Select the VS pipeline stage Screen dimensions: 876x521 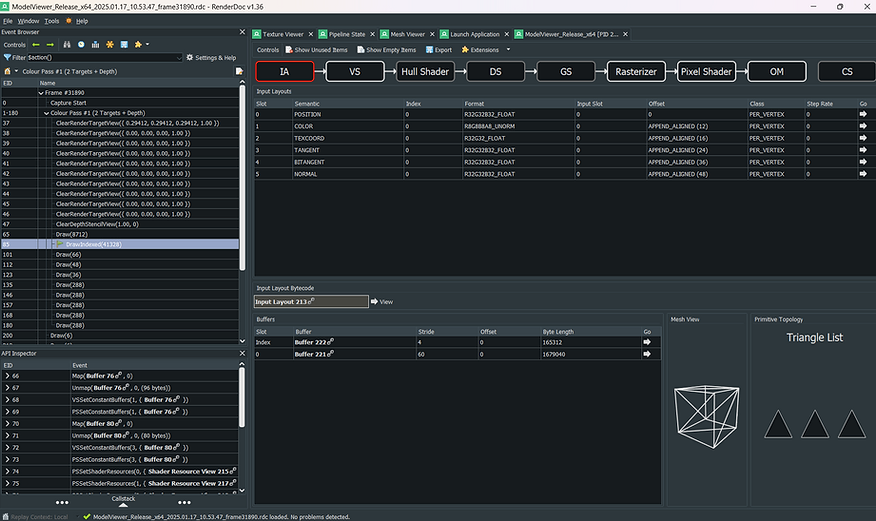point(355,71)
